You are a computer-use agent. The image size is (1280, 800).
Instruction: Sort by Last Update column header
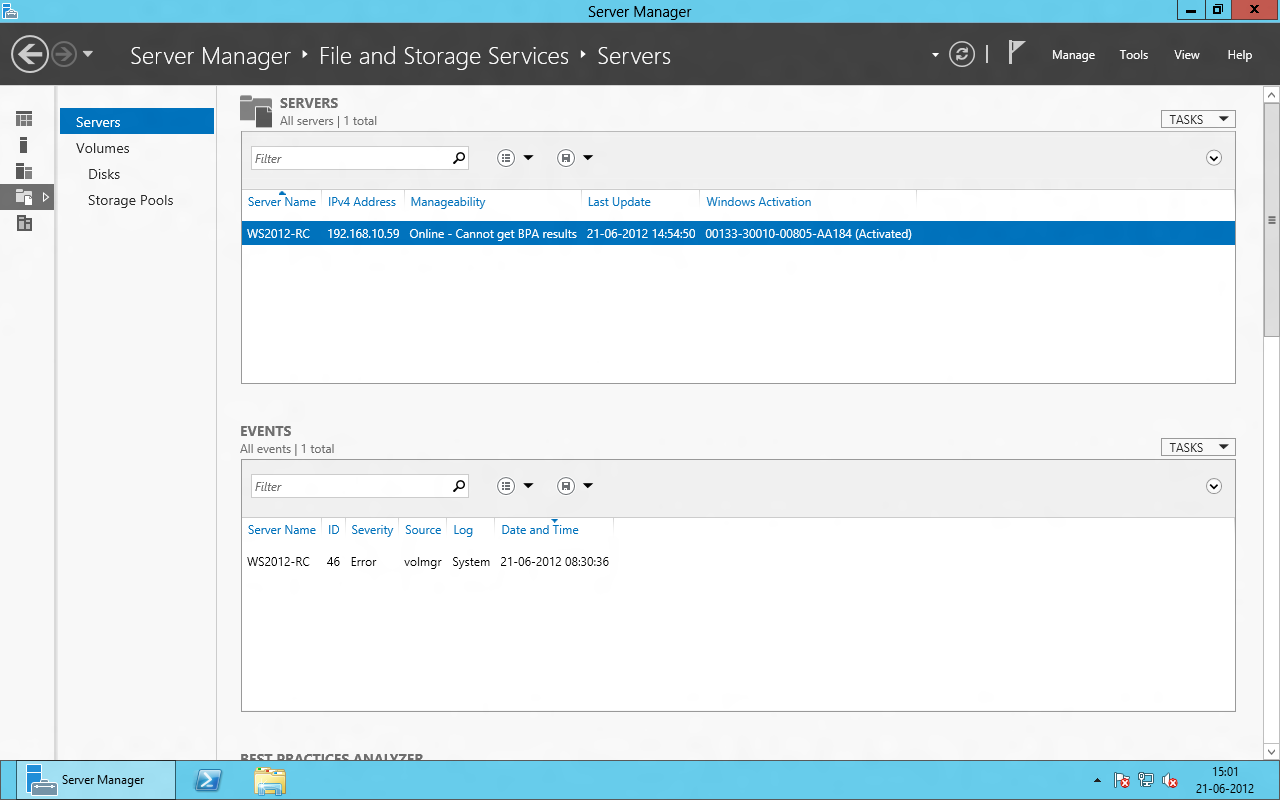[x=619, y=202]
